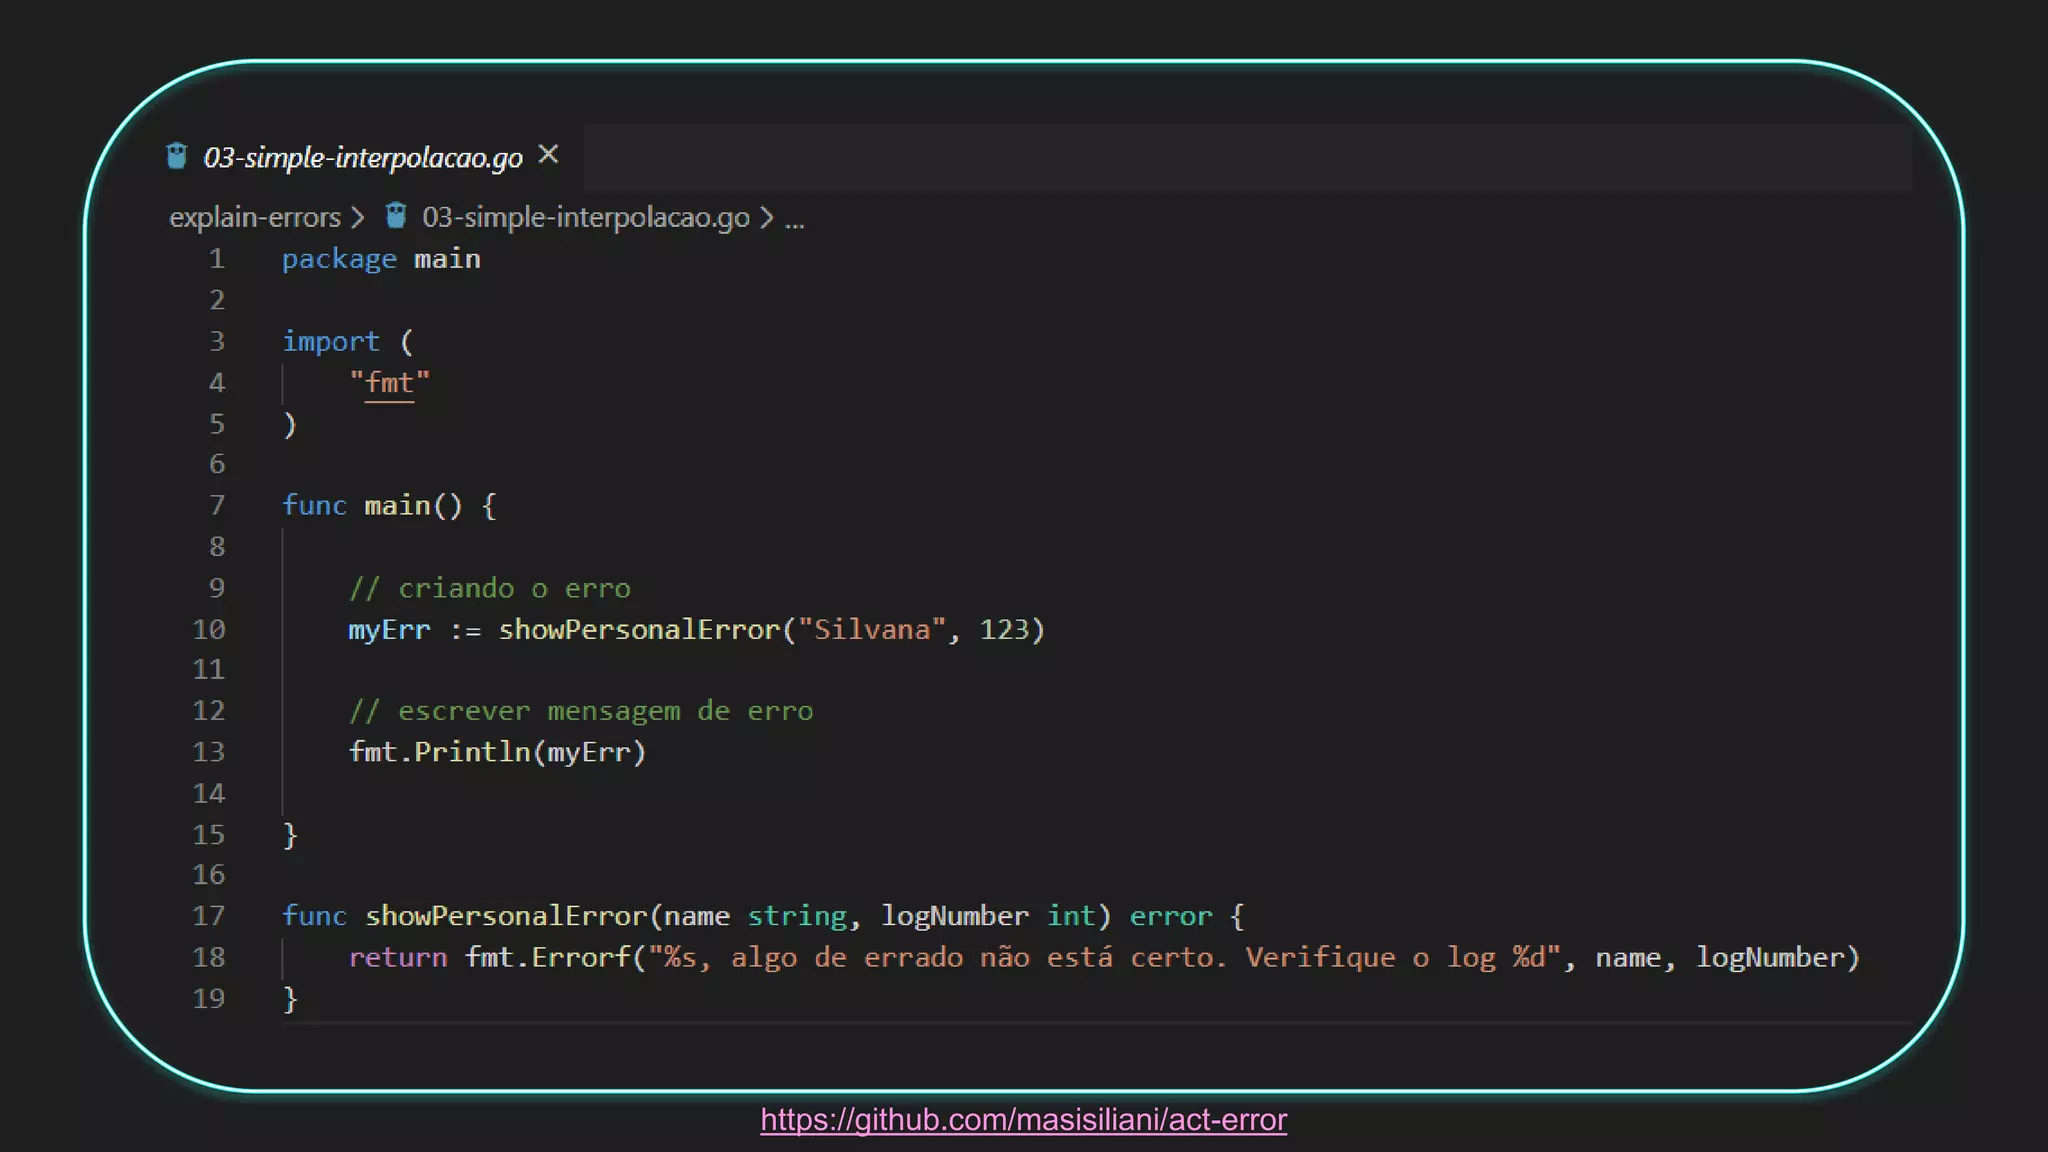Click line number 17 in the gutter
2048x1152 pixels.
click(x=209, y=916)
